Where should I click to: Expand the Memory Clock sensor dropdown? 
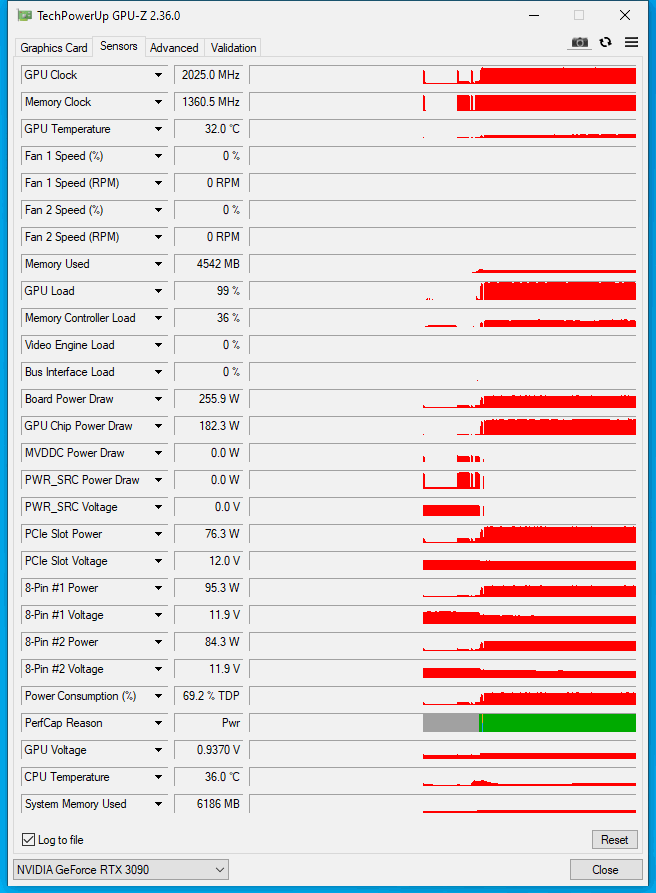158,102
